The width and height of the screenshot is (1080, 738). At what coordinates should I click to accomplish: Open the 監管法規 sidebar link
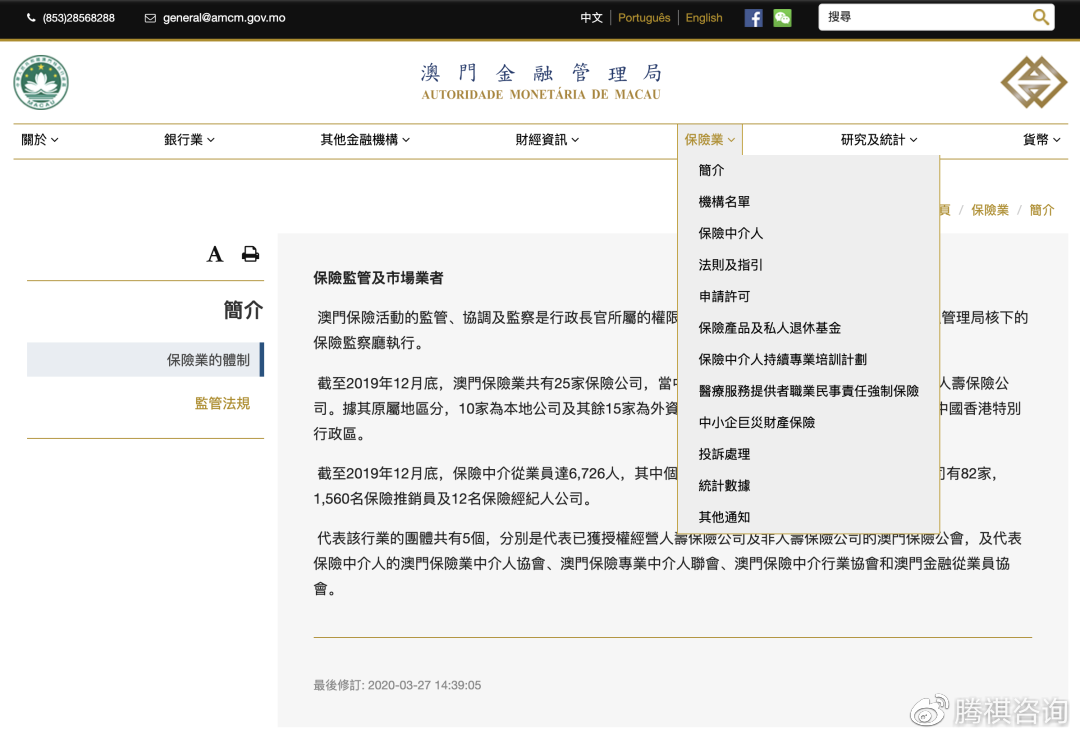(x=222, y=404)
